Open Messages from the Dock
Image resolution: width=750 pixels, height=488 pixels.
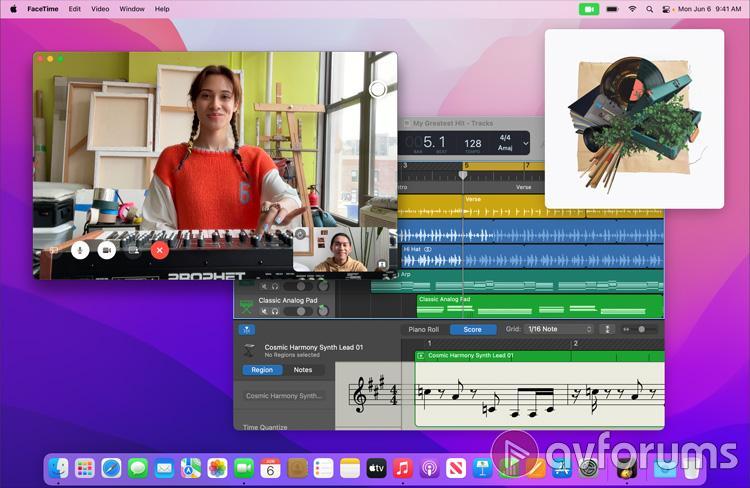(138, 468)
